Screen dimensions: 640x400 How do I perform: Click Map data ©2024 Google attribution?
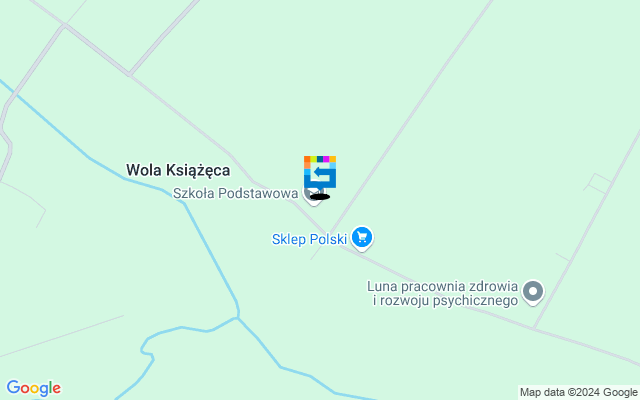578,393
